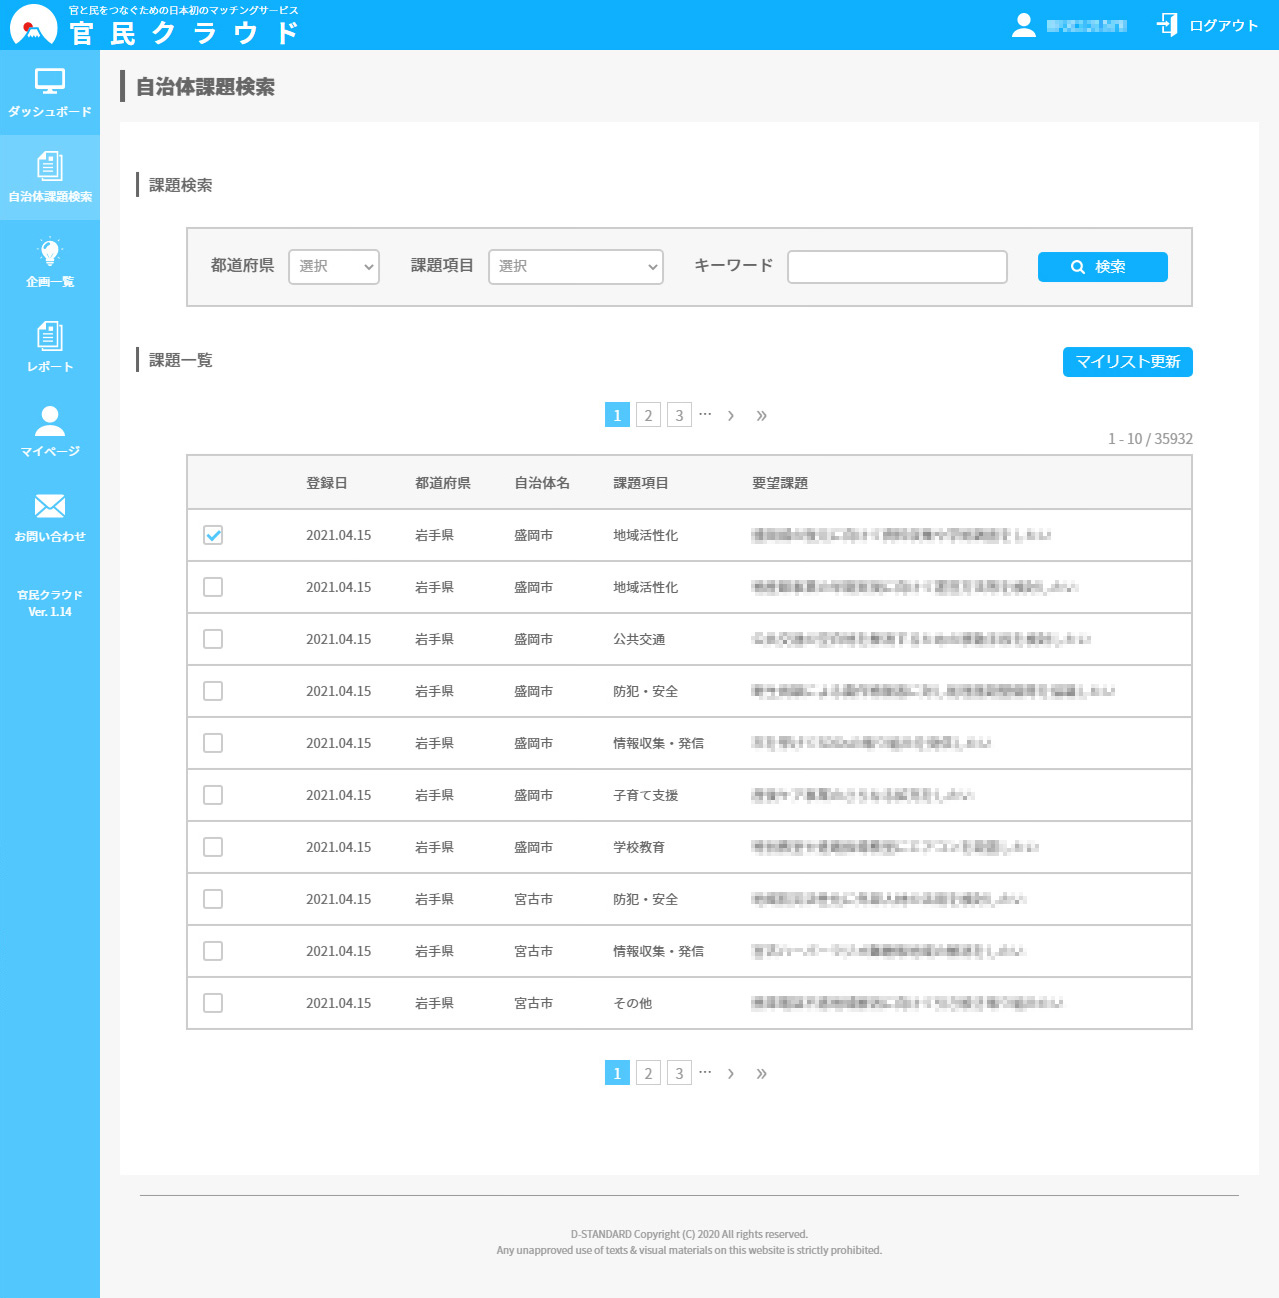The width and height of the screenshot is (1279, 1298).
Task: Open お問い合わせ envelope icon
Action: [x=50, y=506]
